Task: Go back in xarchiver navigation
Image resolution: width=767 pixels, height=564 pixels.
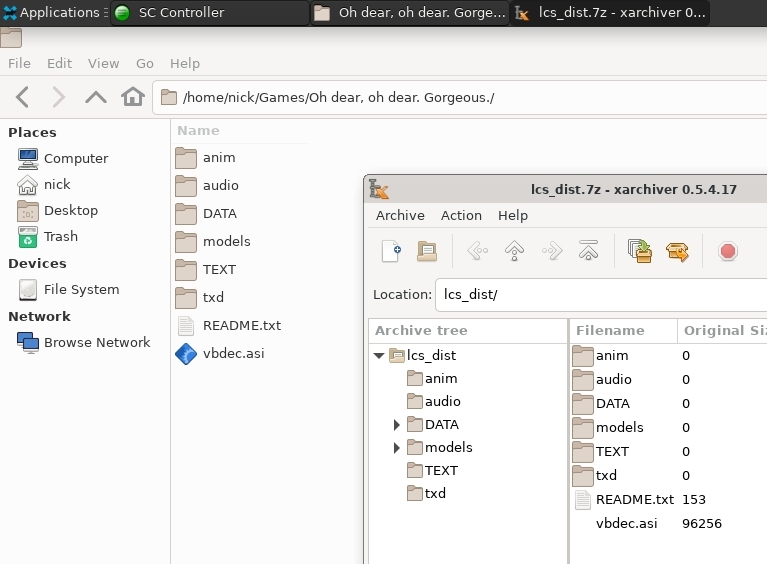Action: click(x=477, y=251)
